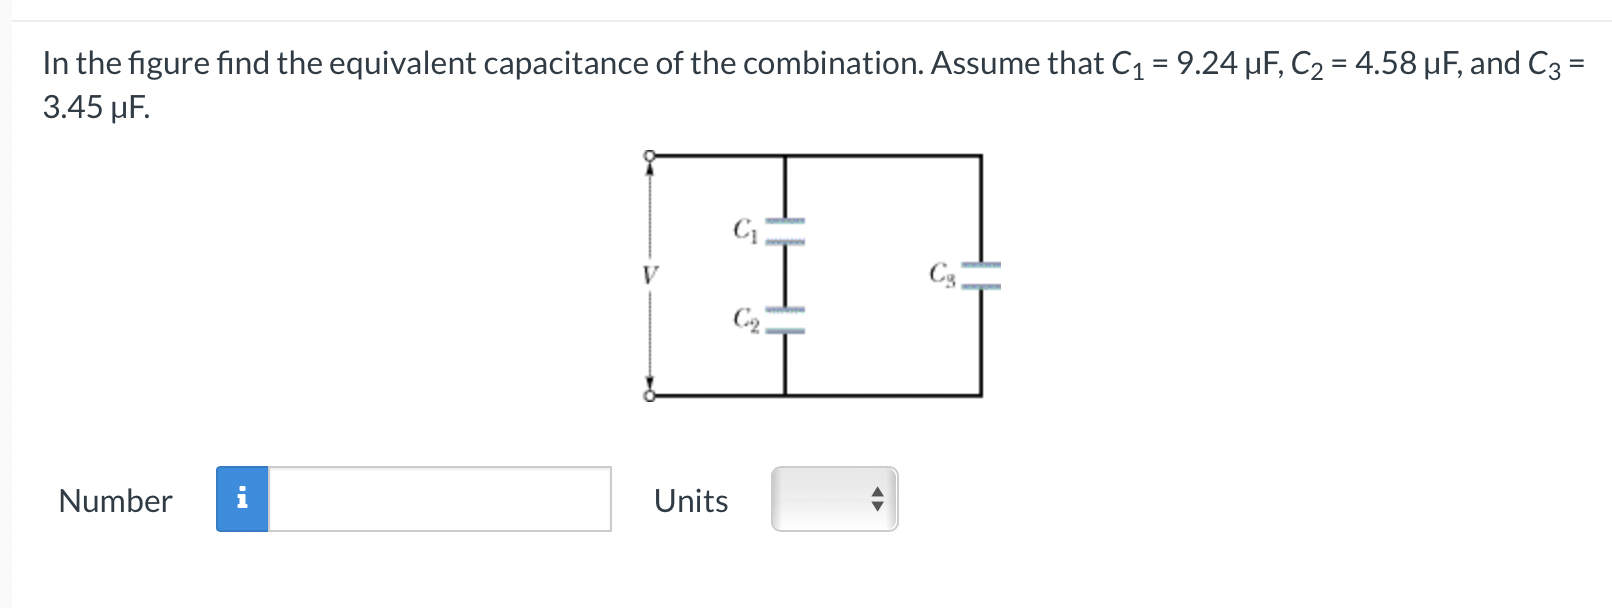Click the down arrow on the Units selector
Screen dimensions: 1612x608
875,508
